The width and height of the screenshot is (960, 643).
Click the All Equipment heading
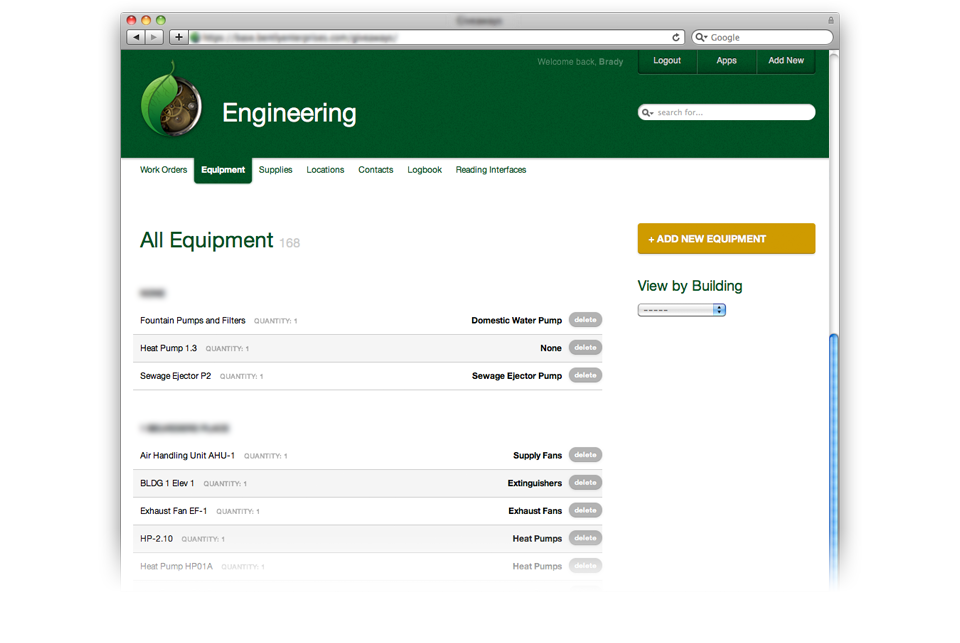[206, 240]
